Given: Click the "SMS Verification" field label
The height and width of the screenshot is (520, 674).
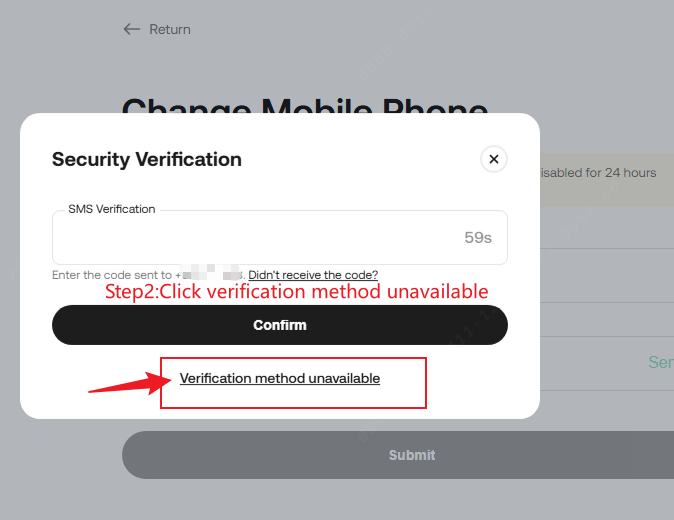Looking at the screenshot, I should [x=111, y=209].
